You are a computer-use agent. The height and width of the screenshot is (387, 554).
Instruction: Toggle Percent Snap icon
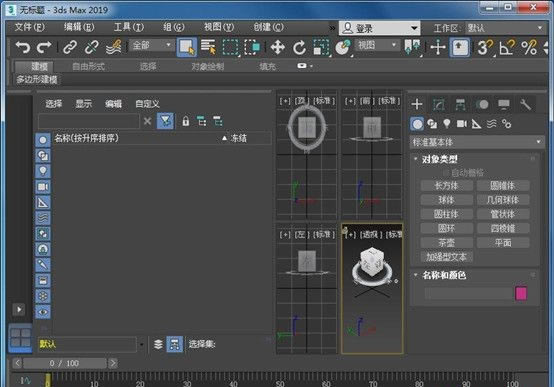tap(529, 47)
